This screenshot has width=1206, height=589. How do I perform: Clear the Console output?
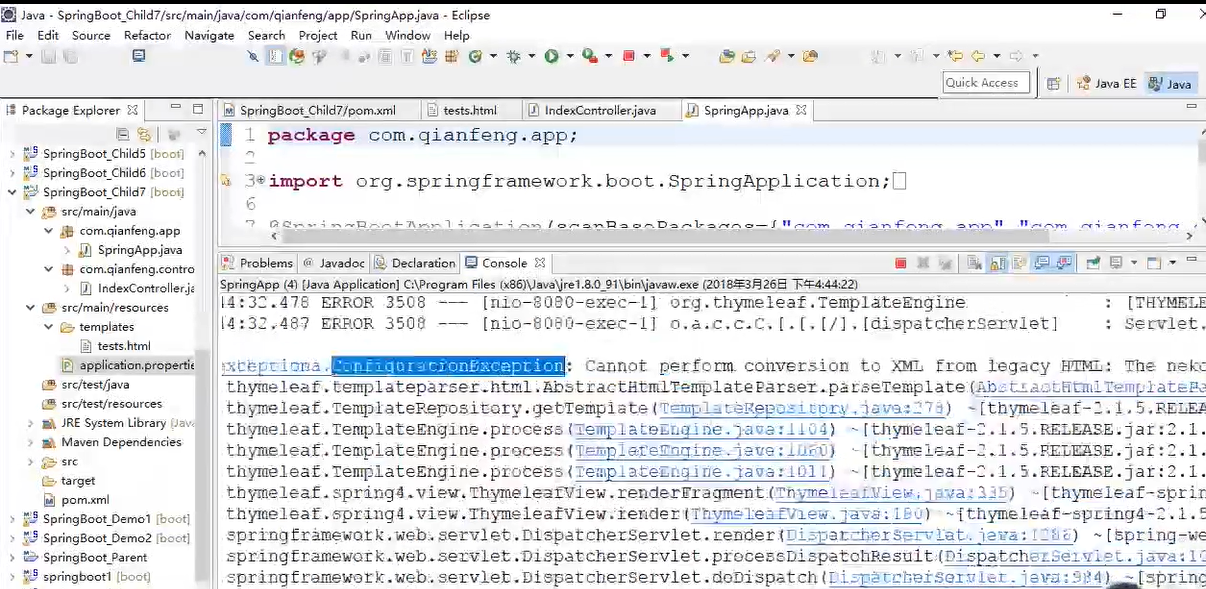tap(973, 263)
